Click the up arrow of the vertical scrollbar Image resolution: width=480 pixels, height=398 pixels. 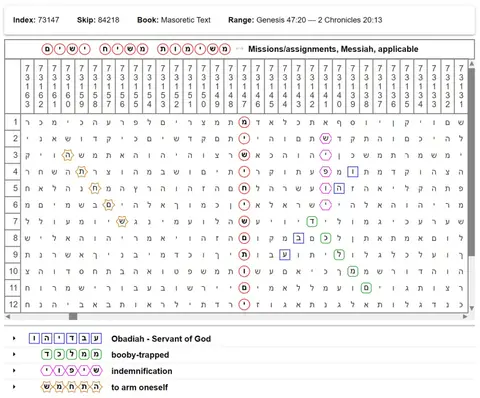point(471,63)
